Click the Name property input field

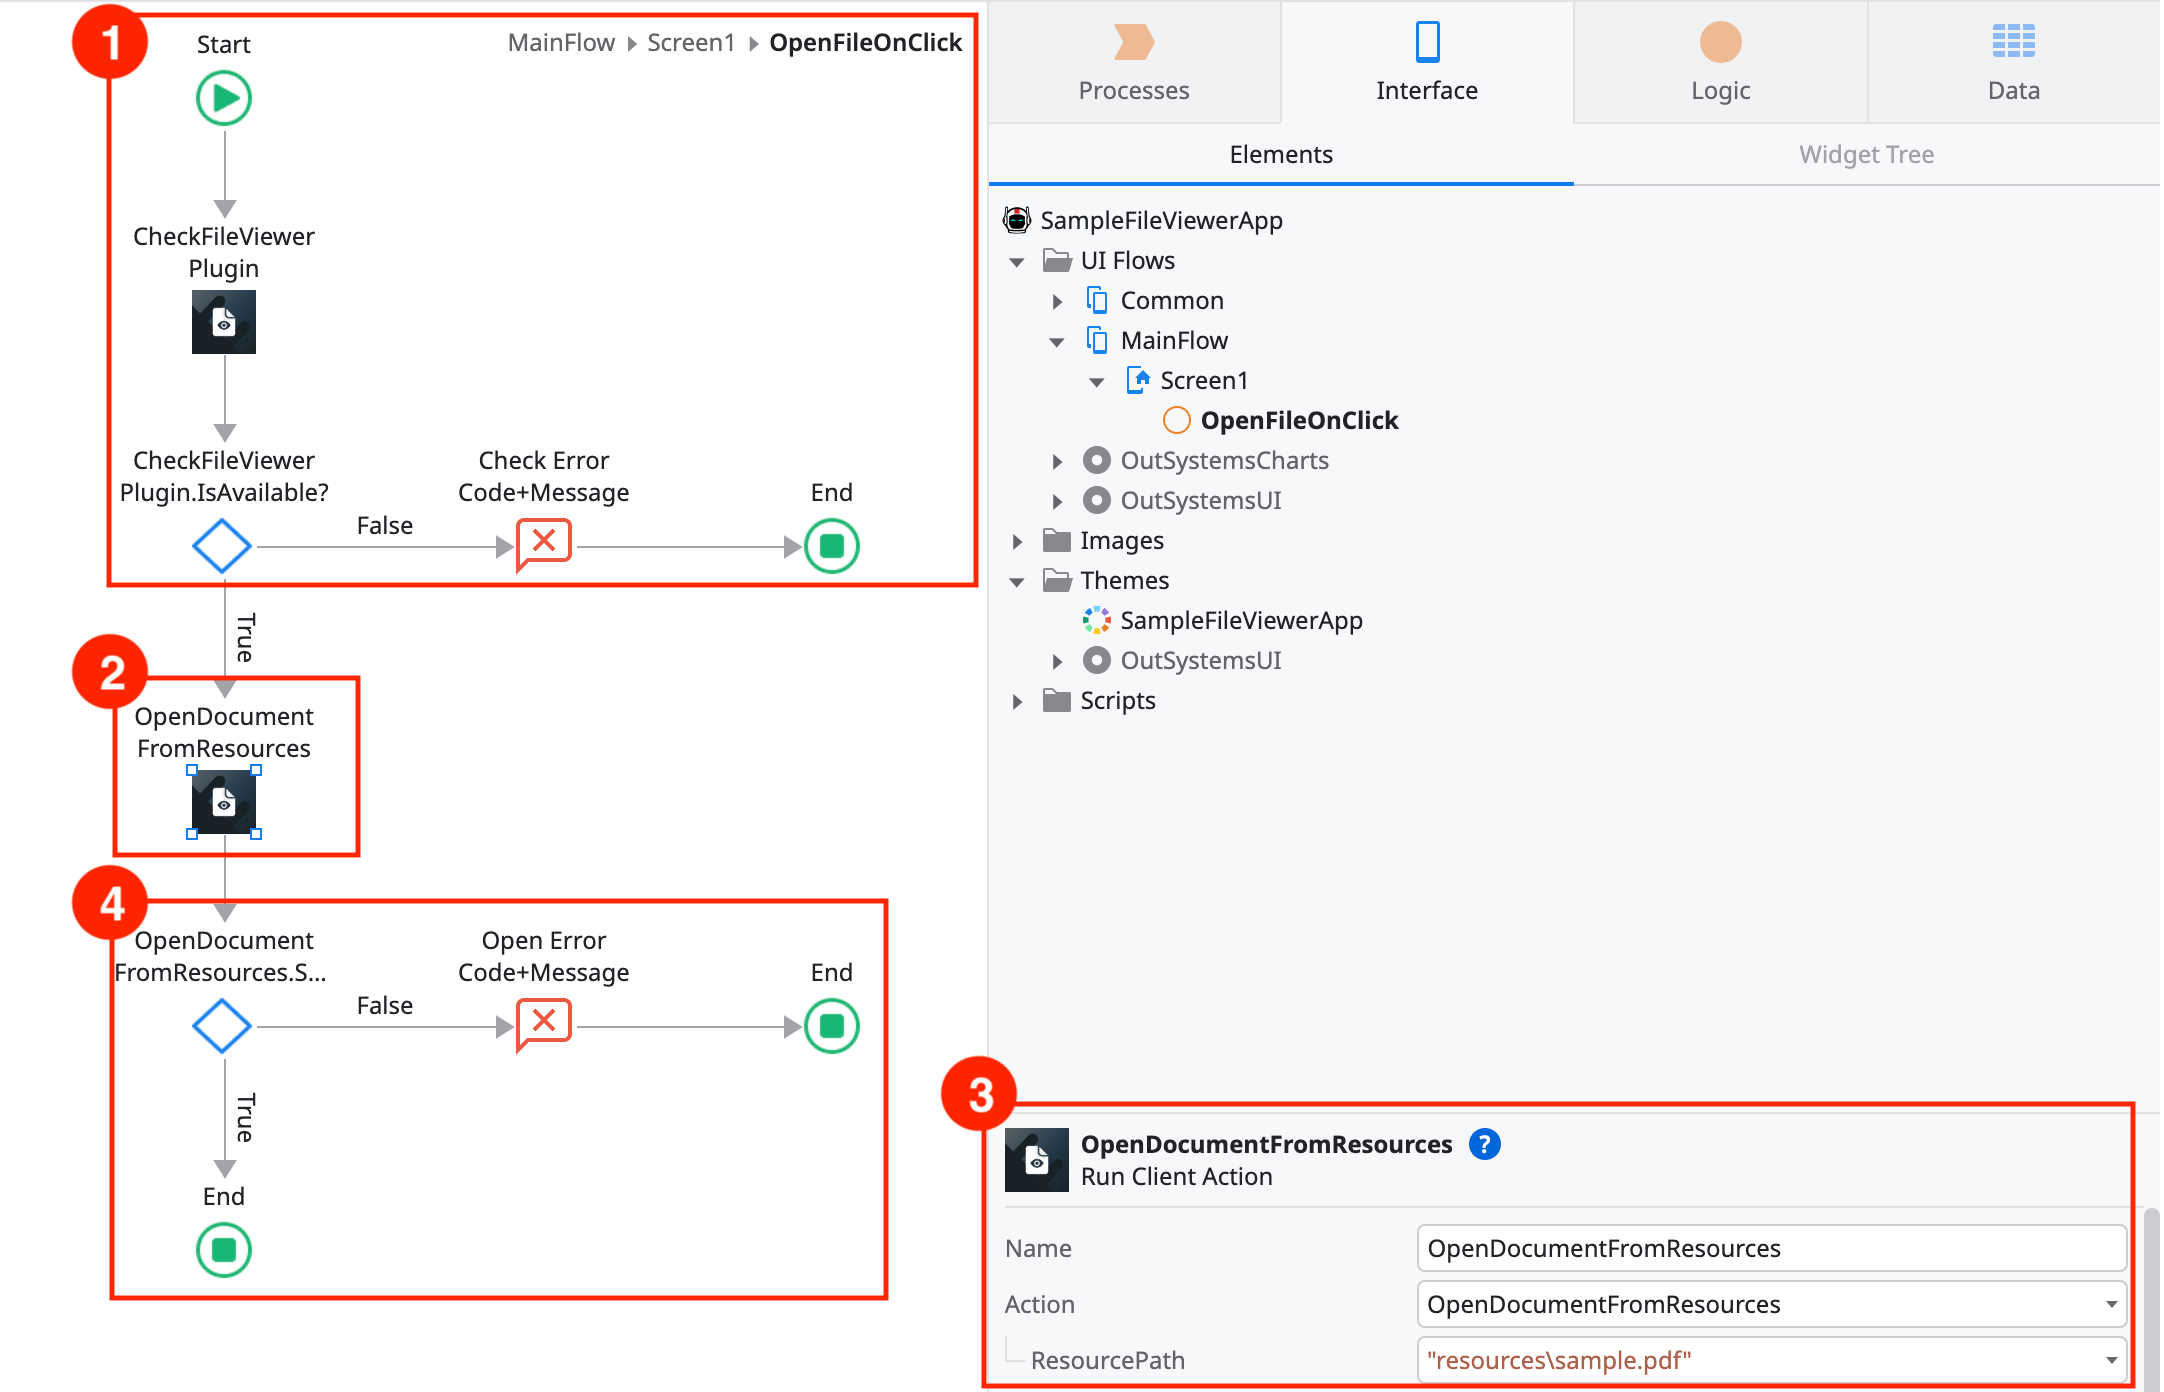coord(1770,1248)
